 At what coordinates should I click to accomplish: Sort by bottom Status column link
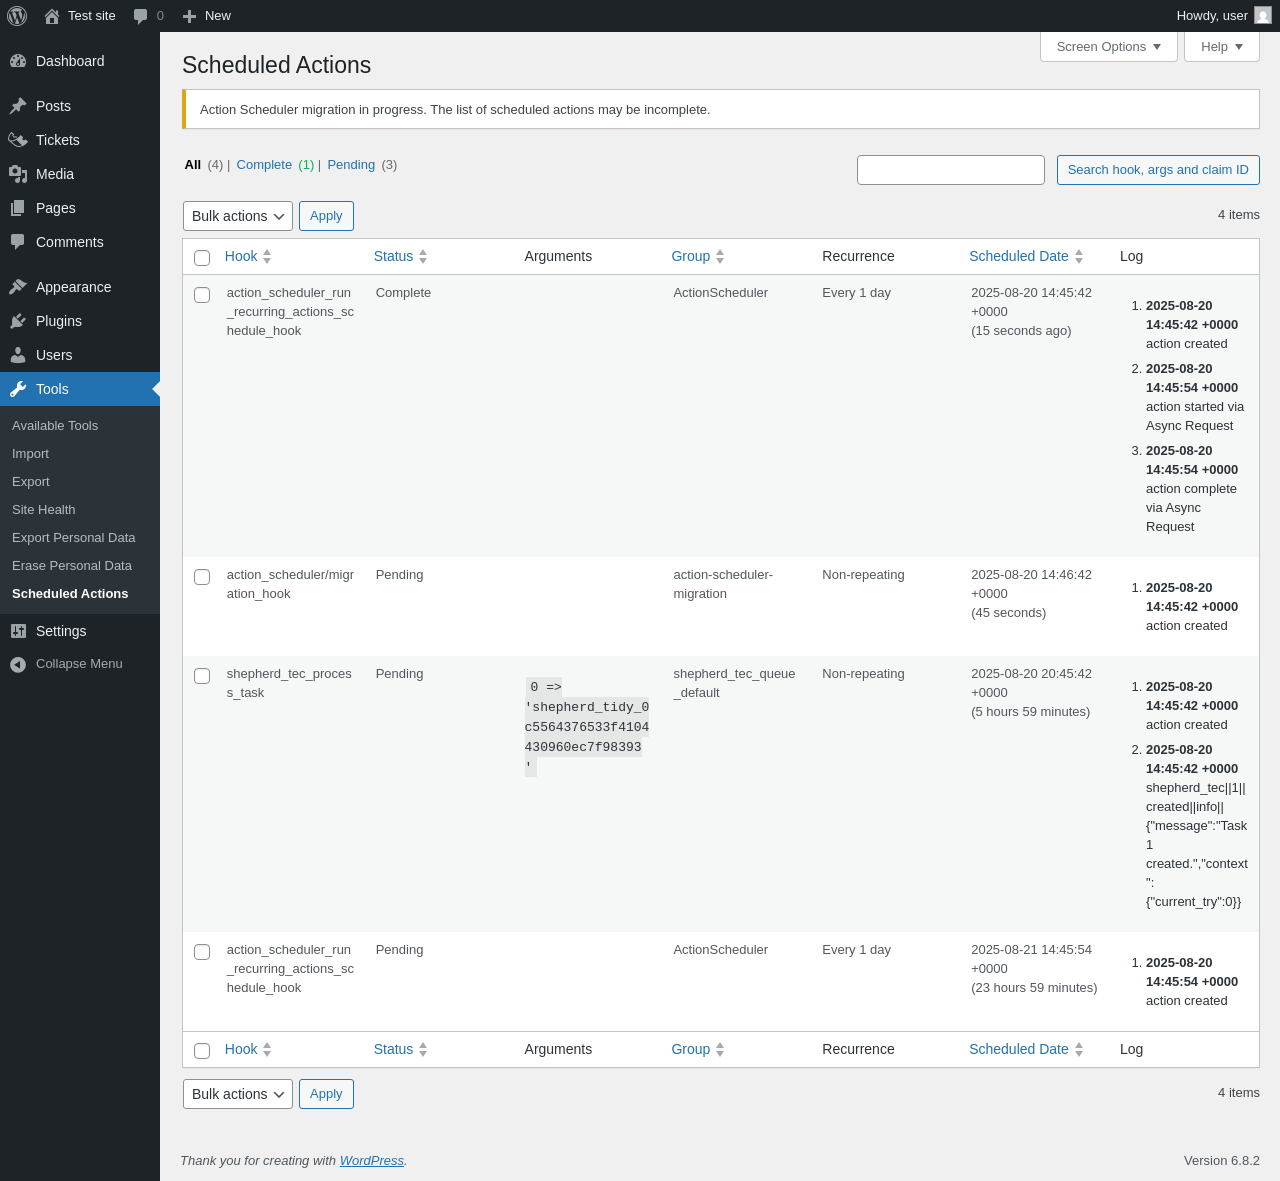[393, 1050]
